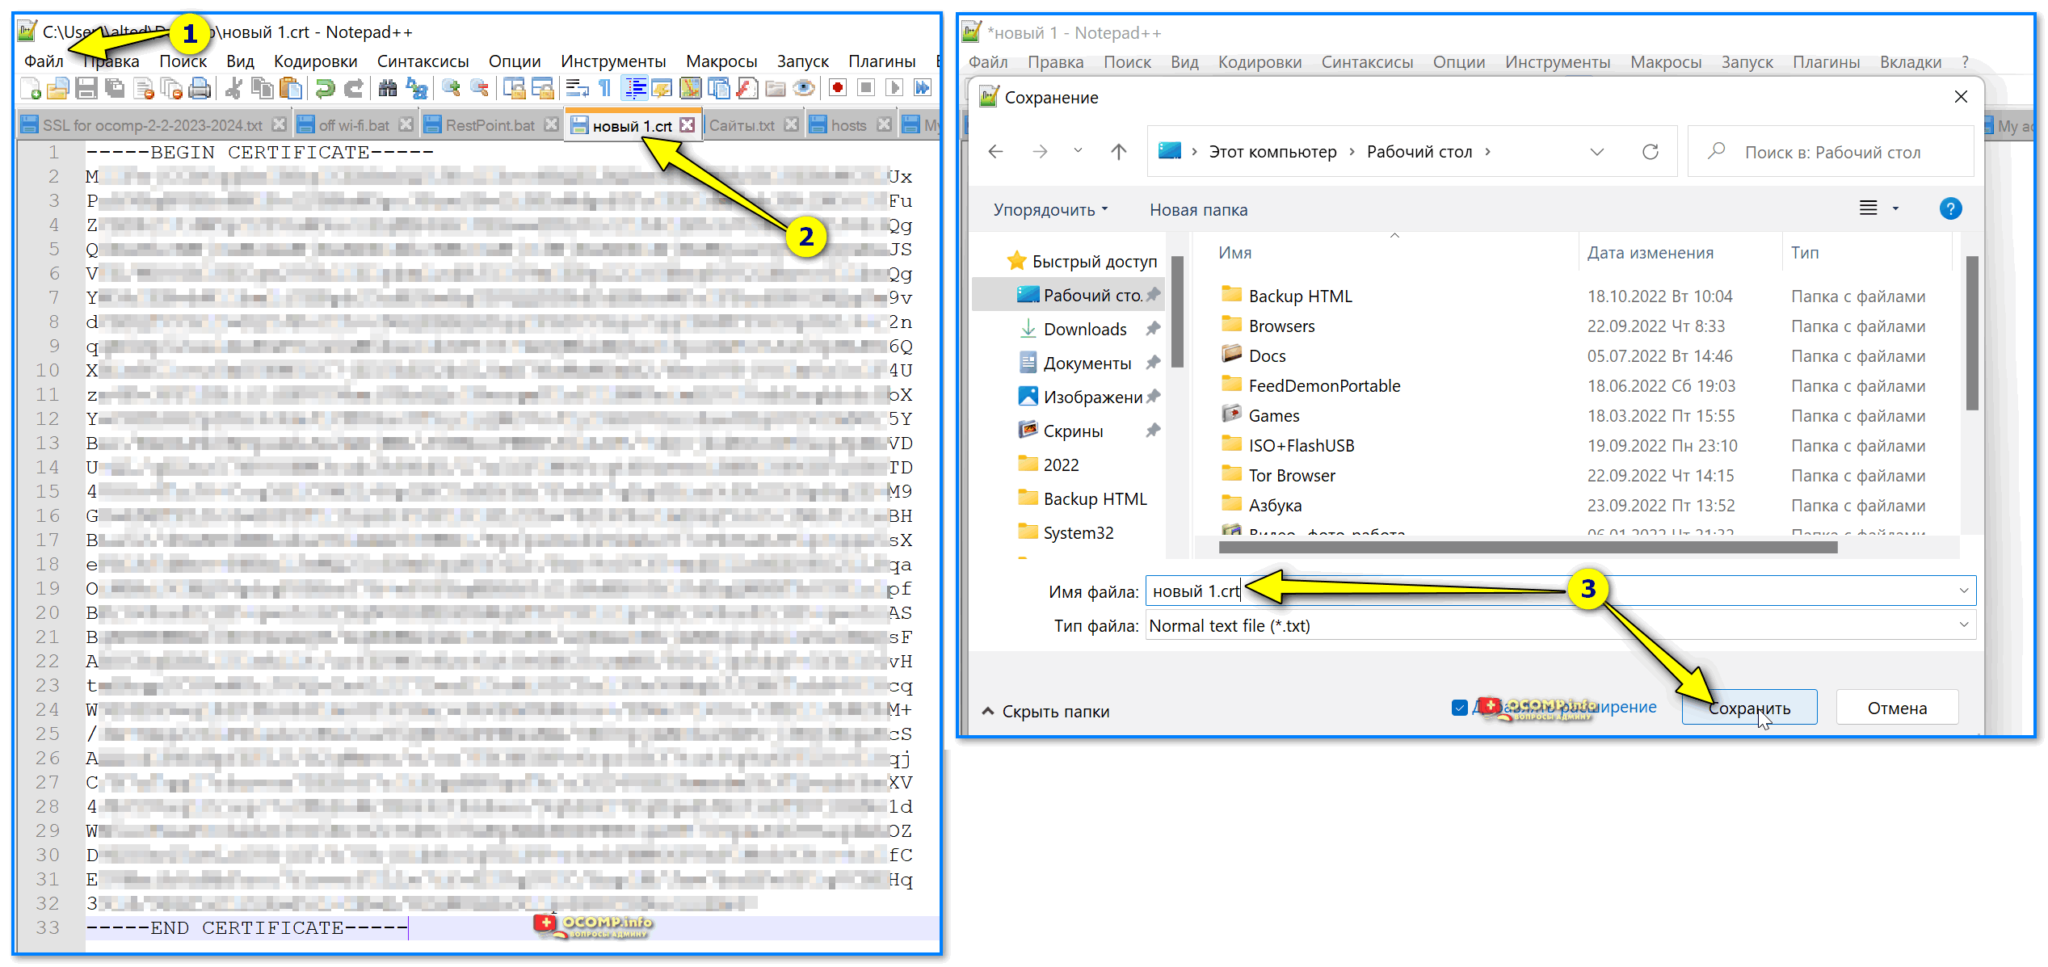Click the play macro icon

(x=894, y=89)
